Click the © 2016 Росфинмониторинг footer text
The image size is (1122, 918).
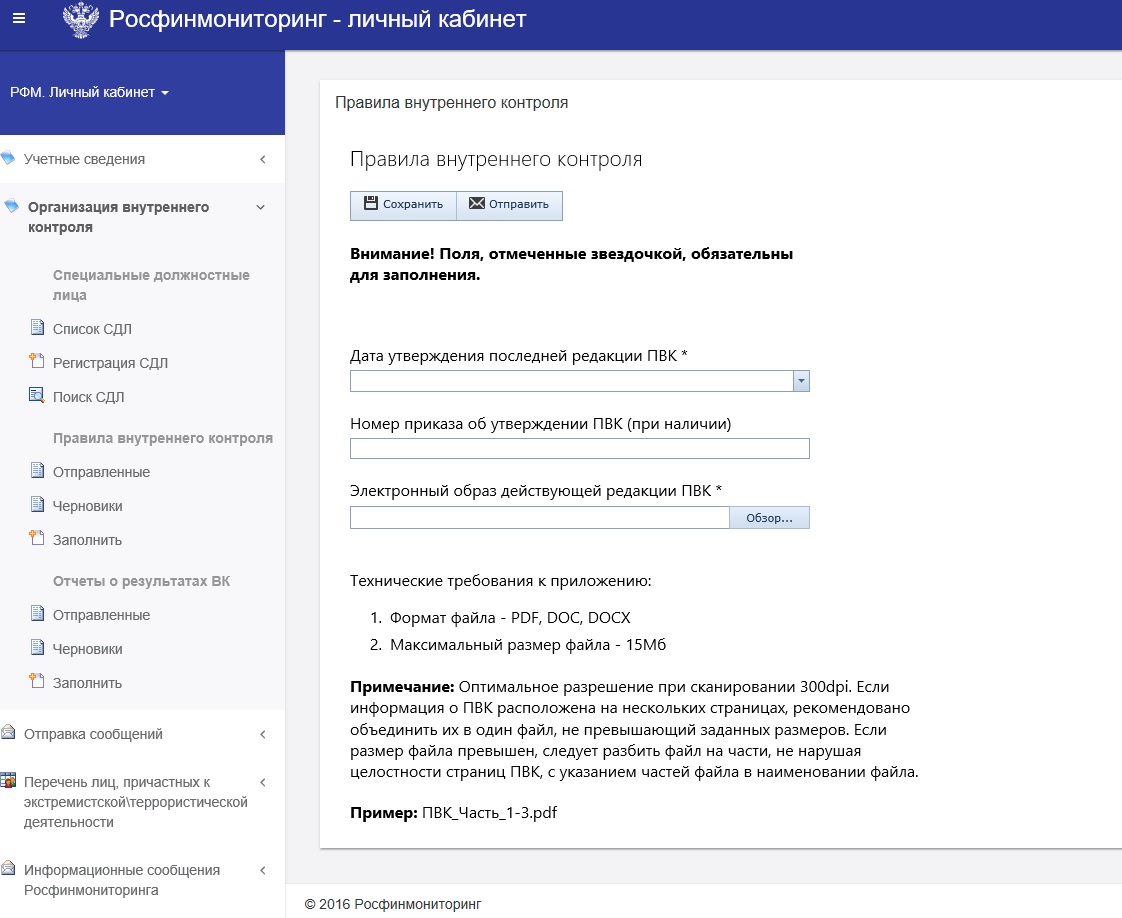tap(393, 904)
